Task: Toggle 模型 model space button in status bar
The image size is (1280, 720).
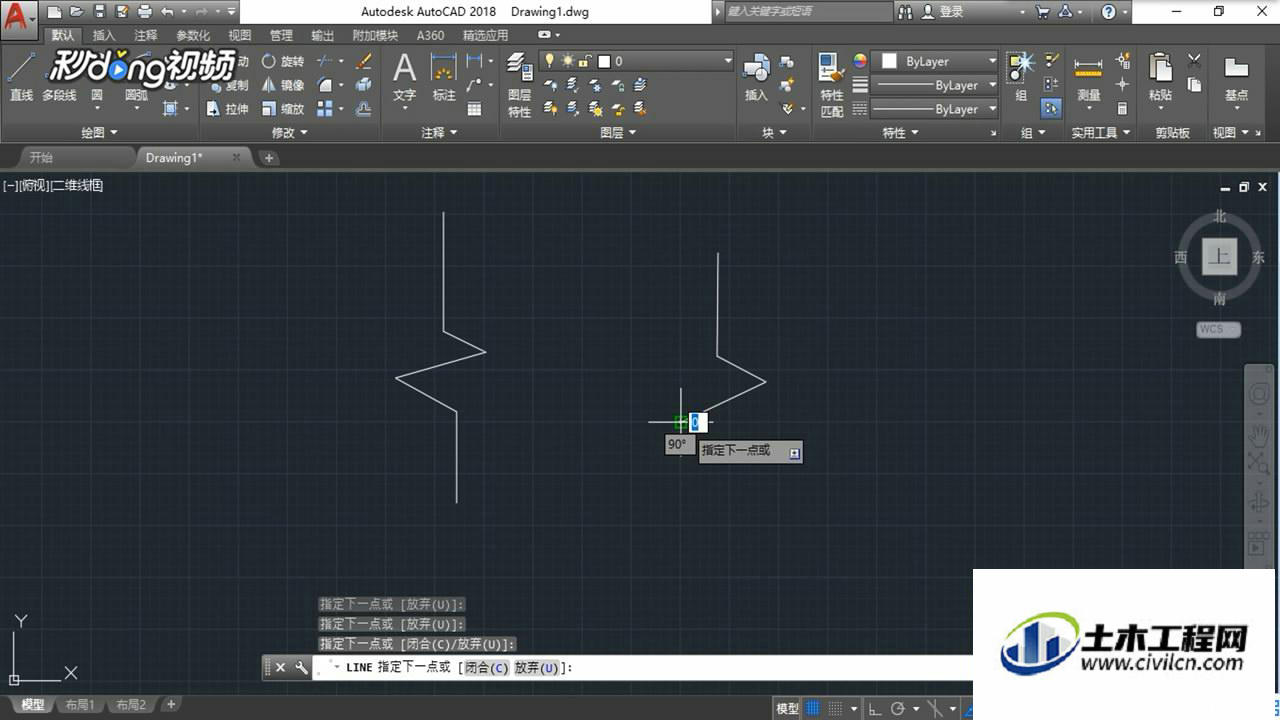Action: coord(787,708)
